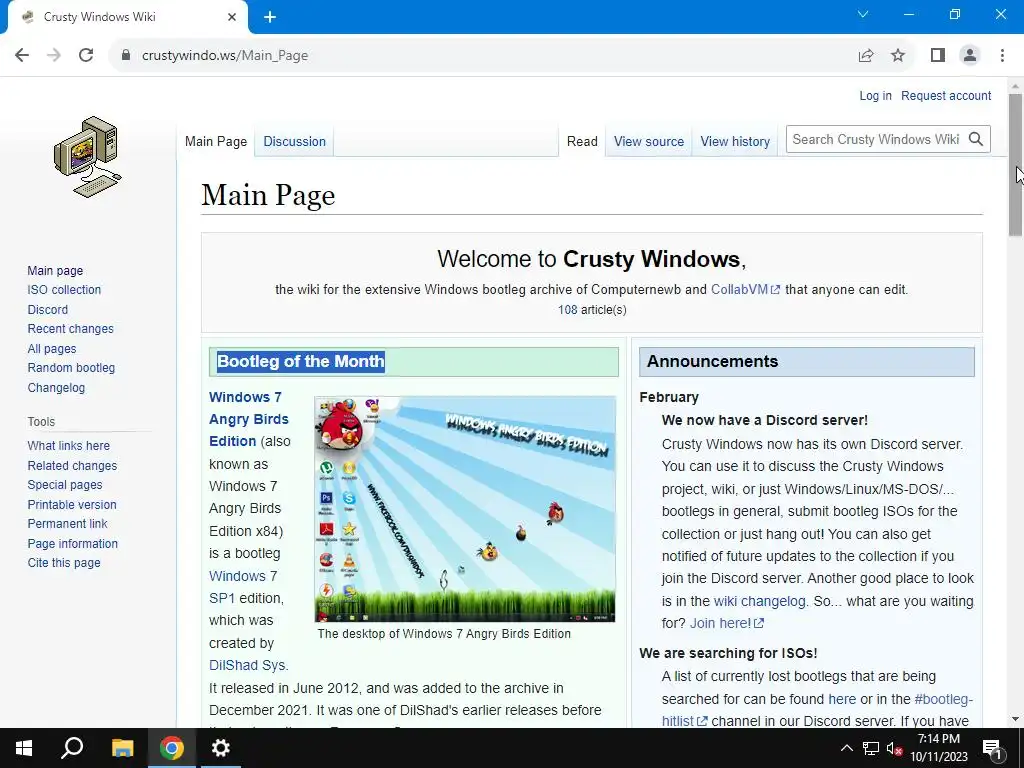Open the View history tab
Screen dimensions: 1024x768
point(735,142)
